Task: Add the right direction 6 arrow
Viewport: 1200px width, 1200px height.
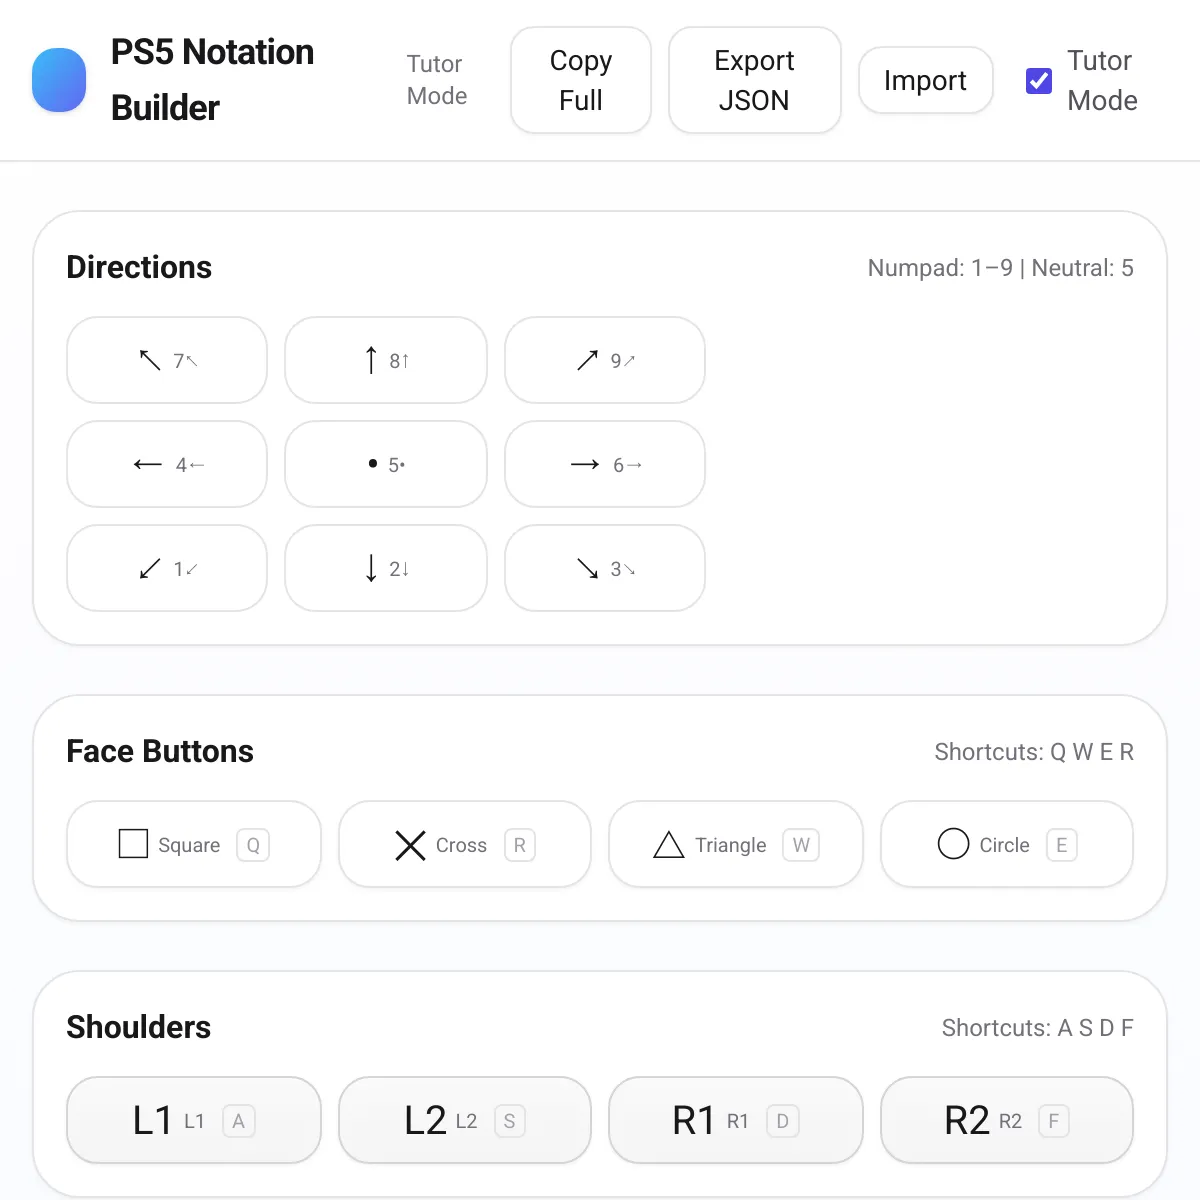Action: point(605,464)
